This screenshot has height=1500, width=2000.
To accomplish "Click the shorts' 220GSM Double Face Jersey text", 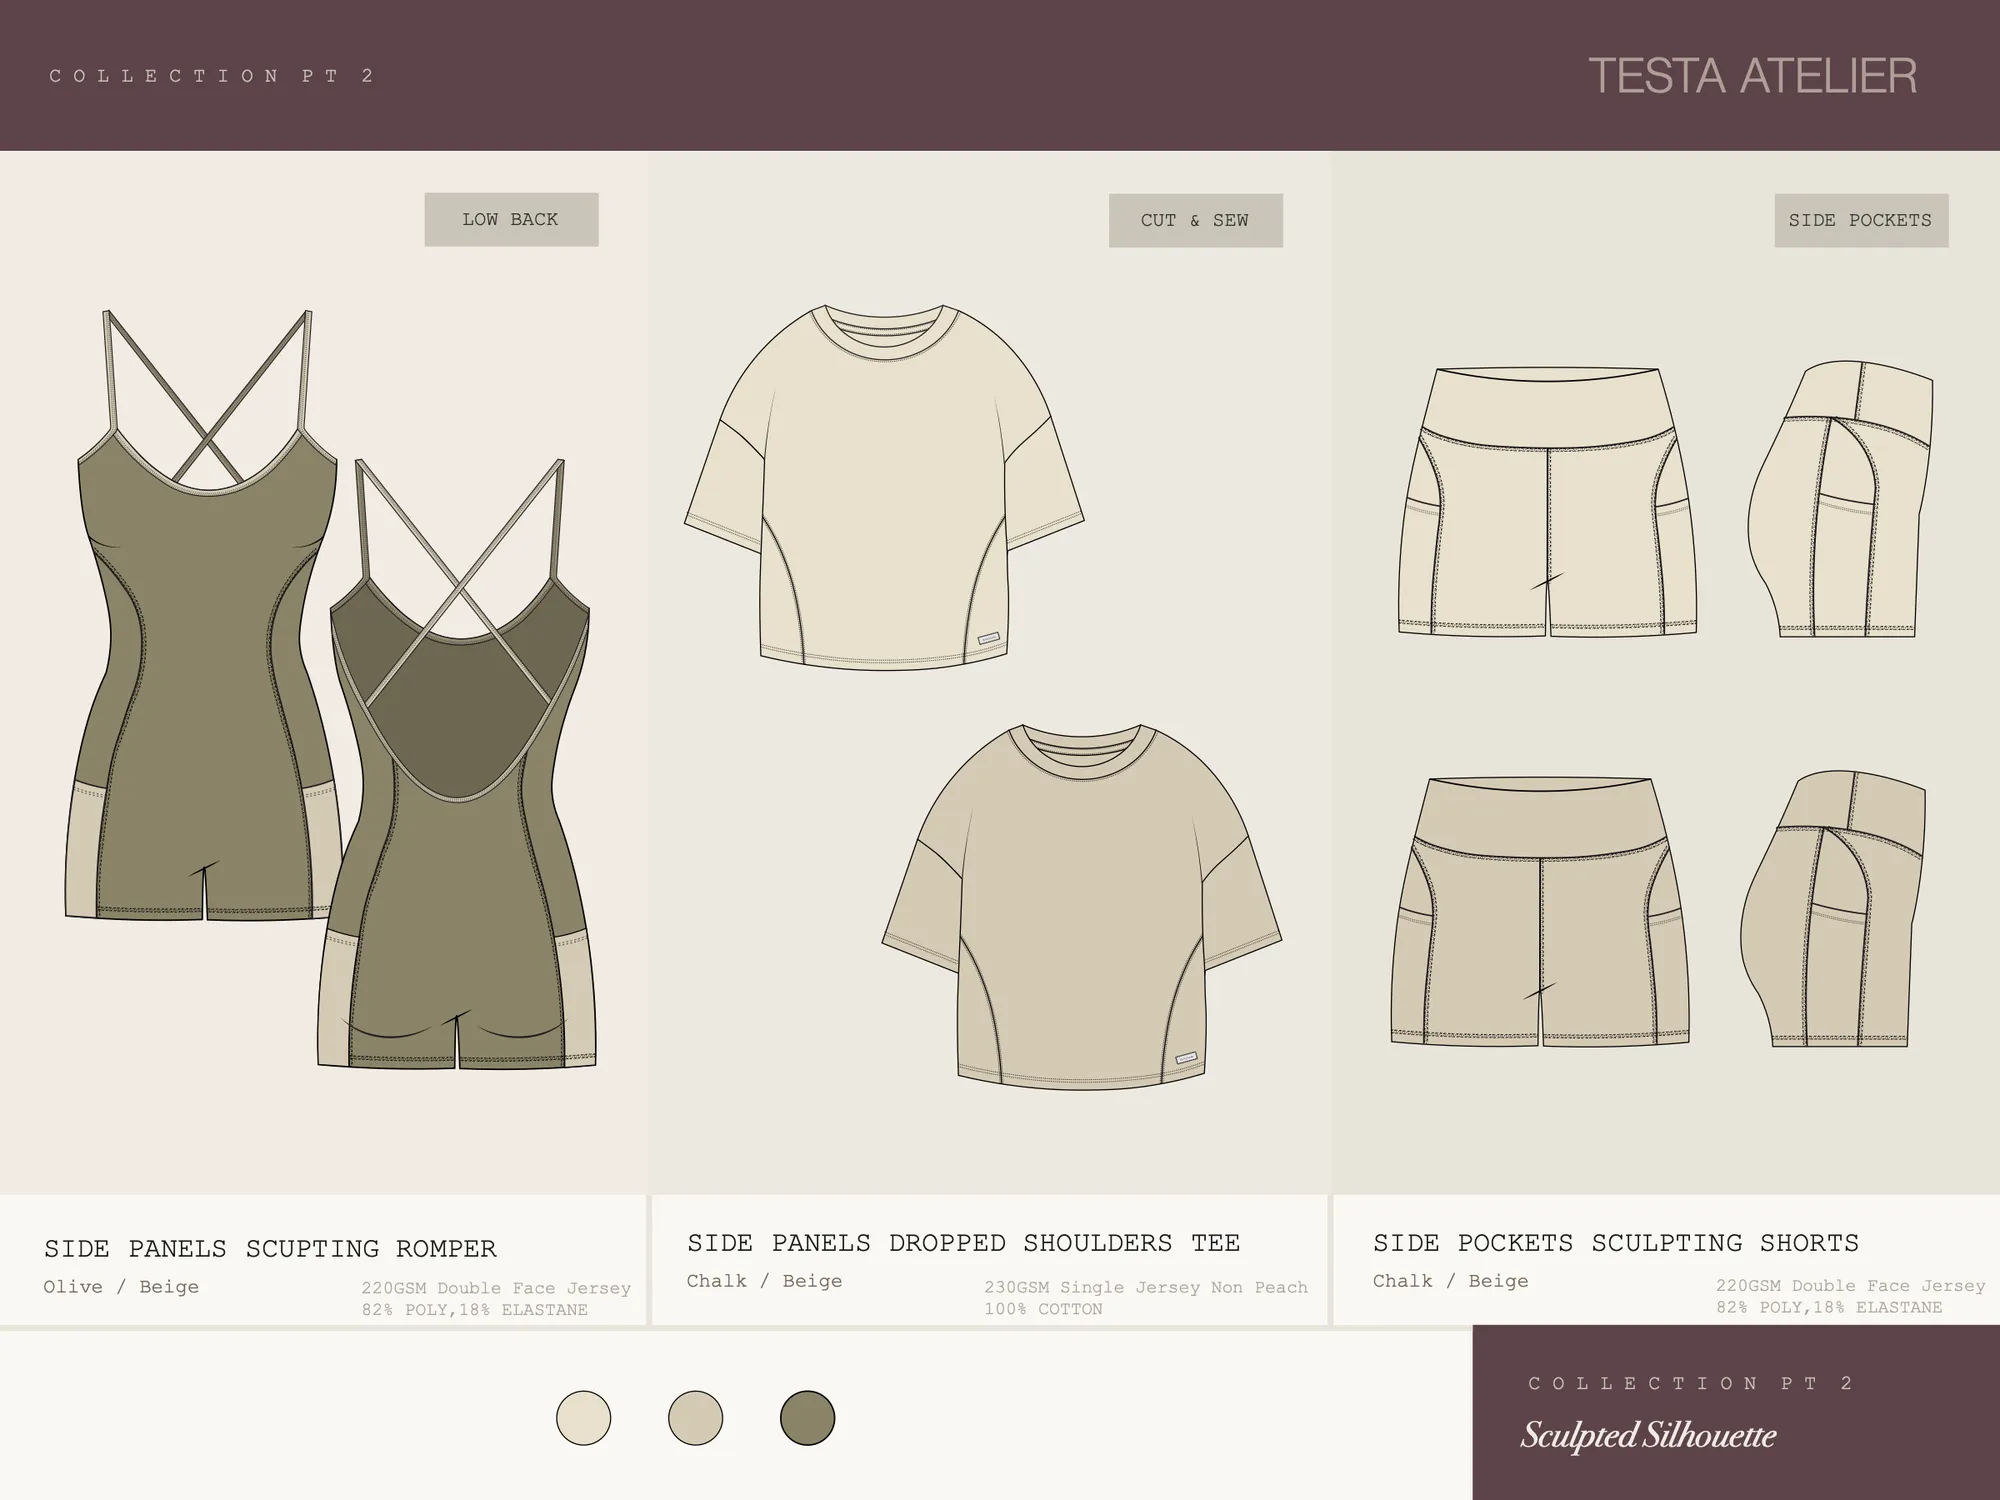I will coord(1851,1286).
